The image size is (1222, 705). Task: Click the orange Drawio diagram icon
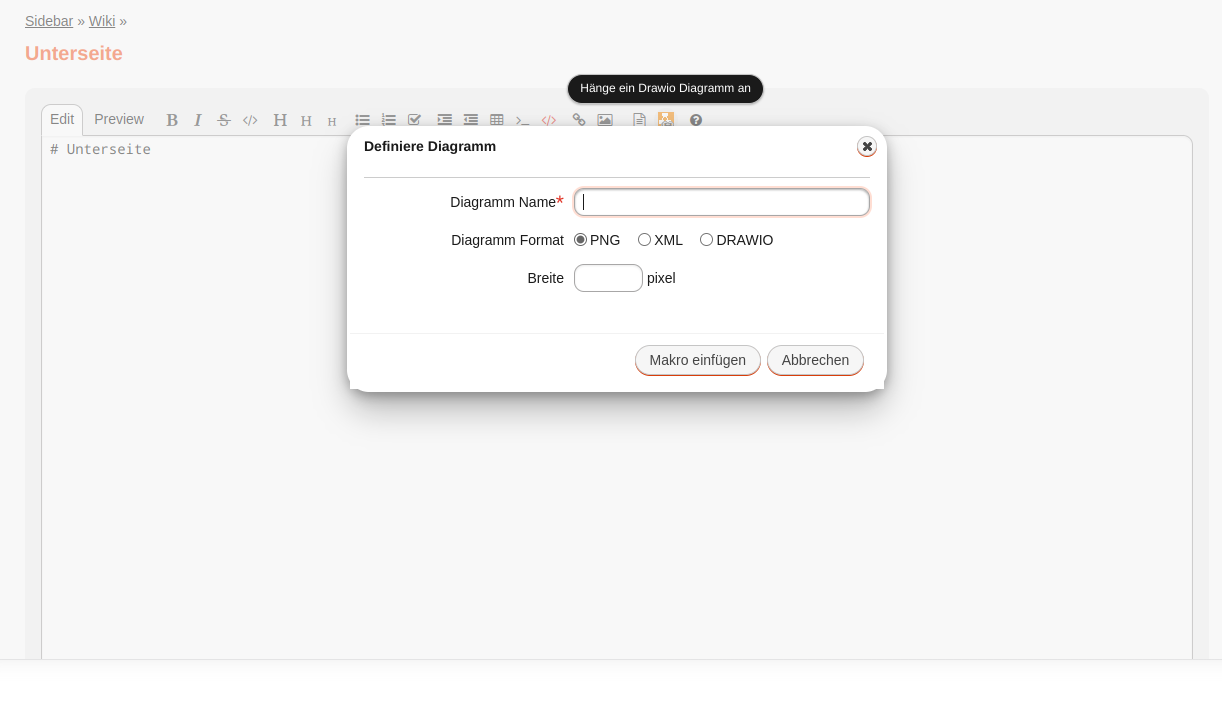point(665,120)
